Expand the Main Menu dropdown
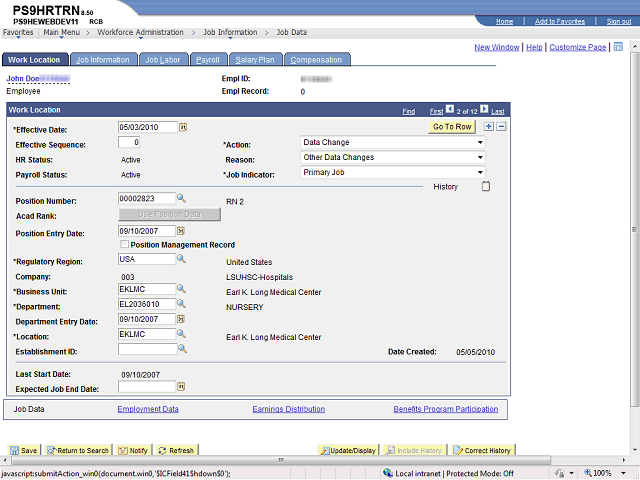 pyautogui.click(x=62, y=33)
